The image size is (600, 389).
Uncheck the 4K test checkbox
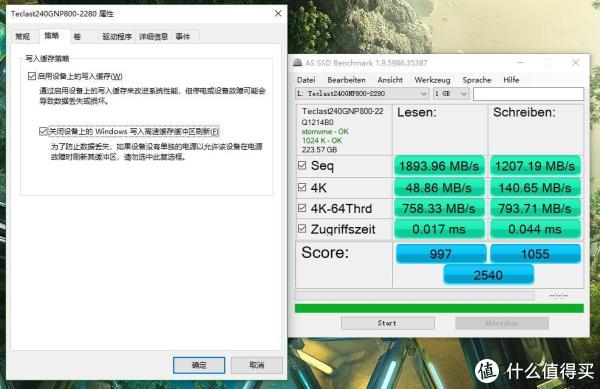pyautogui.click(x=302, y=187)
